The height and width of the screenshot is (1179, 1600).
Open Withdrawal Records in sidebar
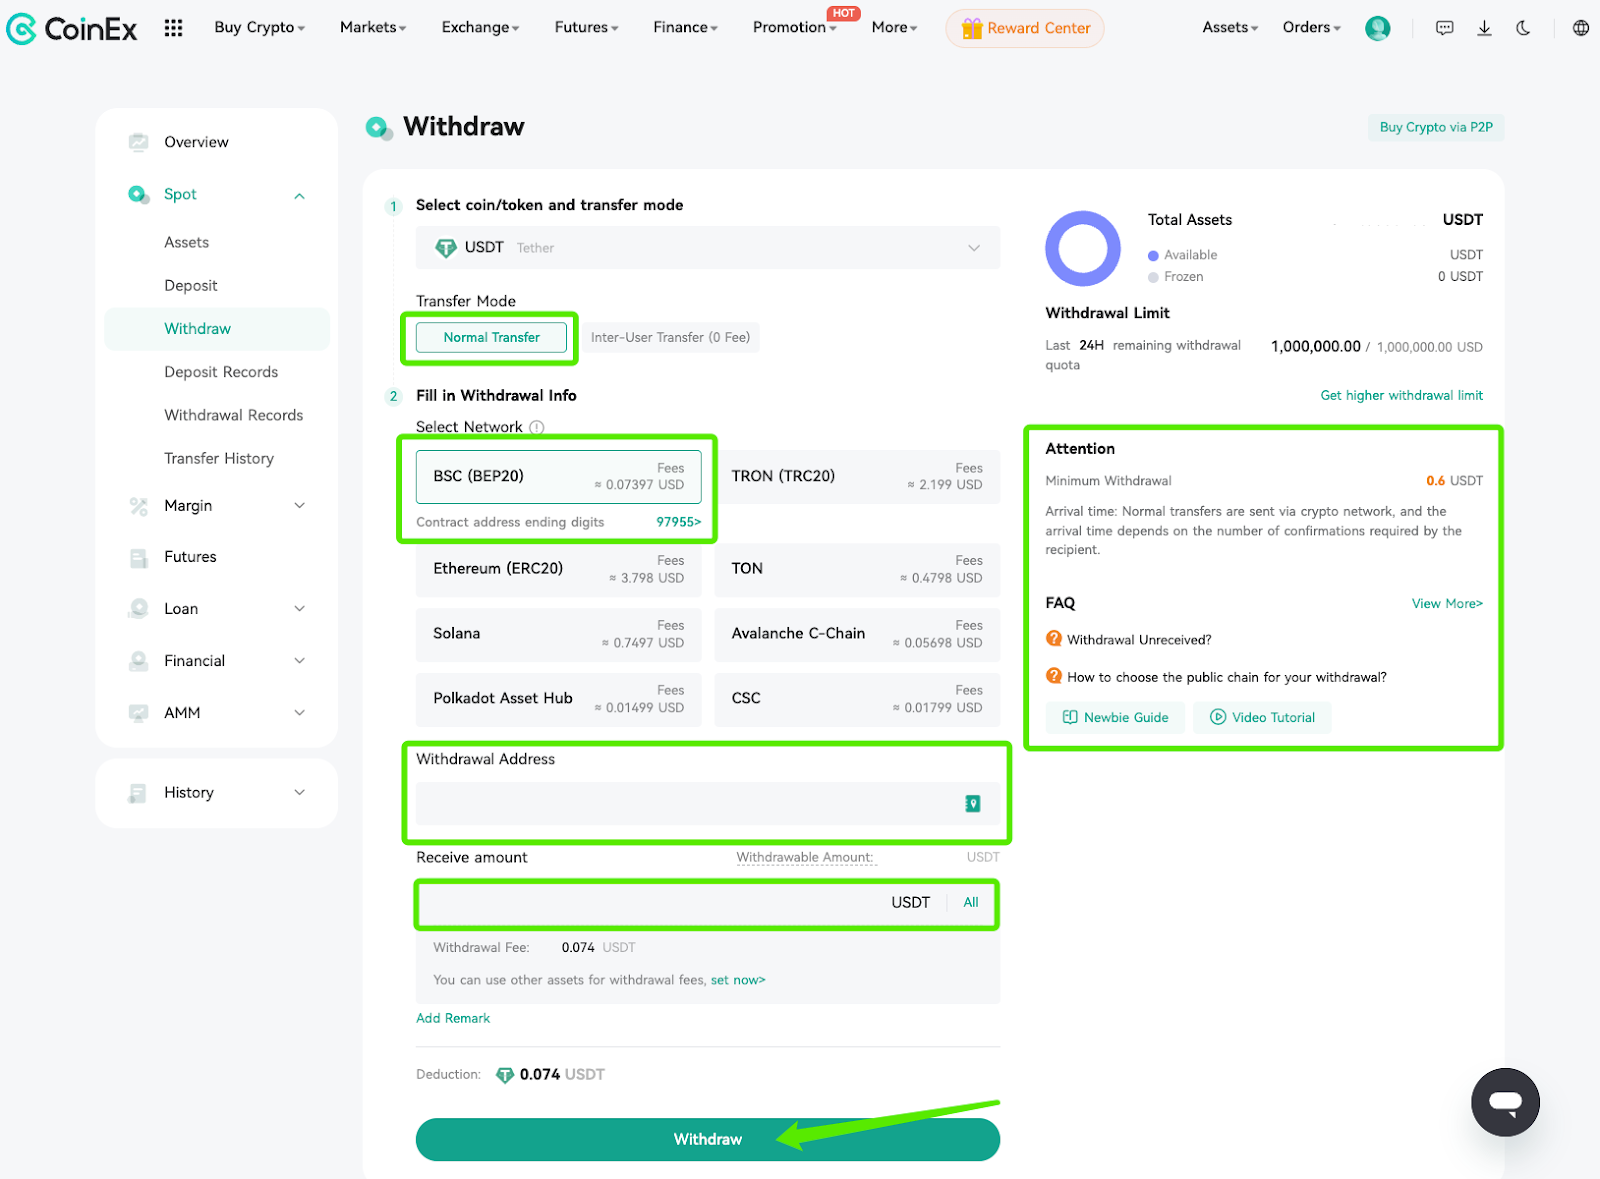tap(234, 415)
